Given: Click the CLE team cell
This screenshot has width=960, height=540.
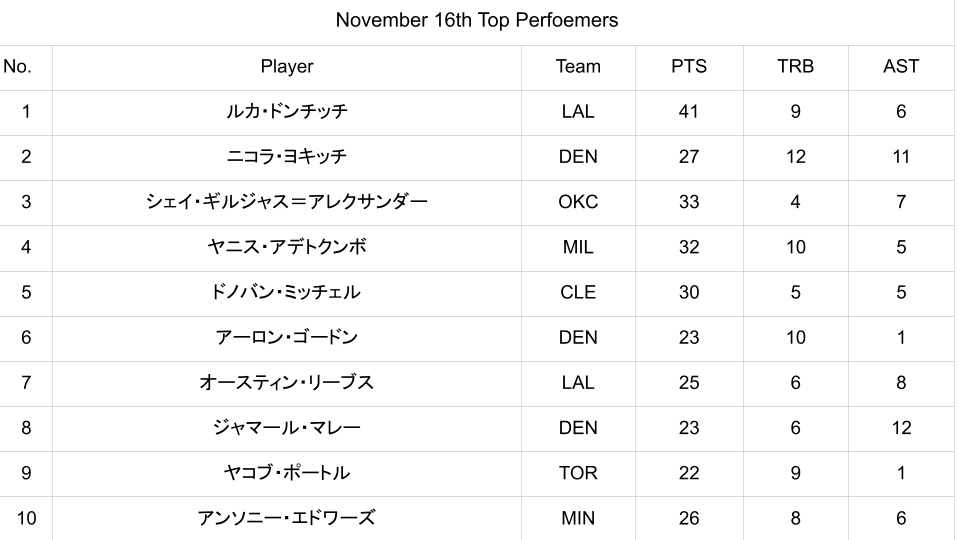Looking at the screenshot, I should (x=578, y=292).
